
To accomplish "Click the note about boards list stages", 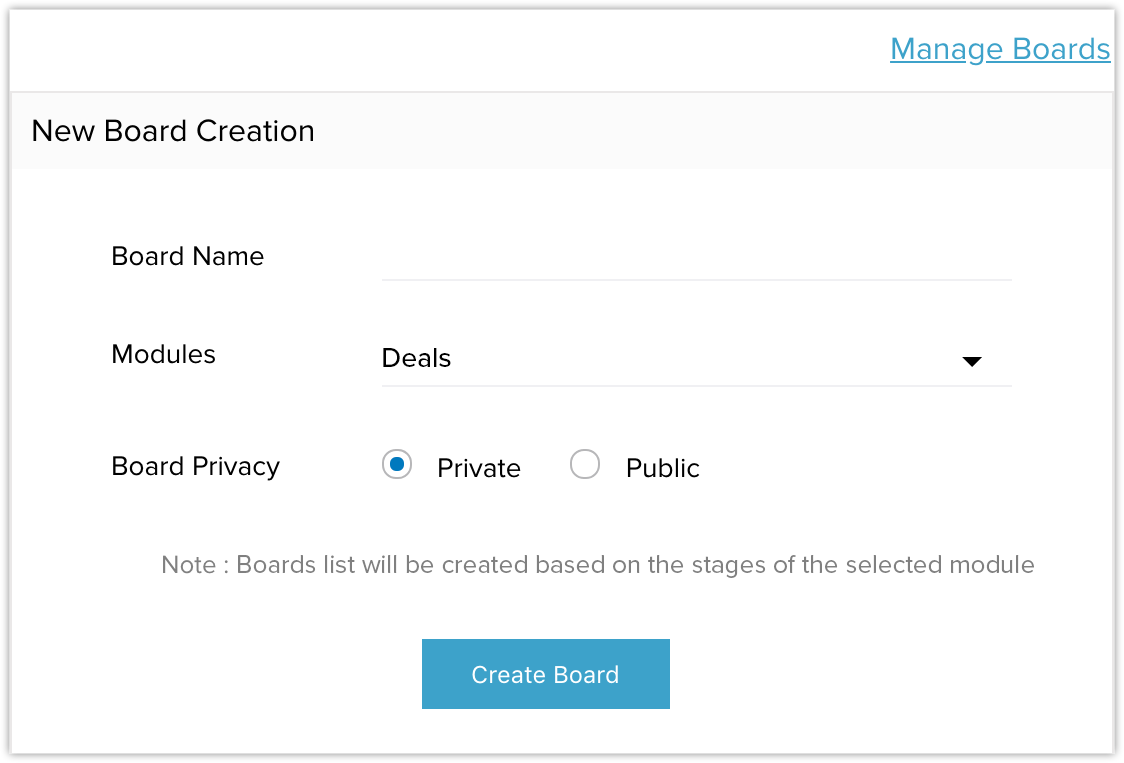I will pos(598,565).
